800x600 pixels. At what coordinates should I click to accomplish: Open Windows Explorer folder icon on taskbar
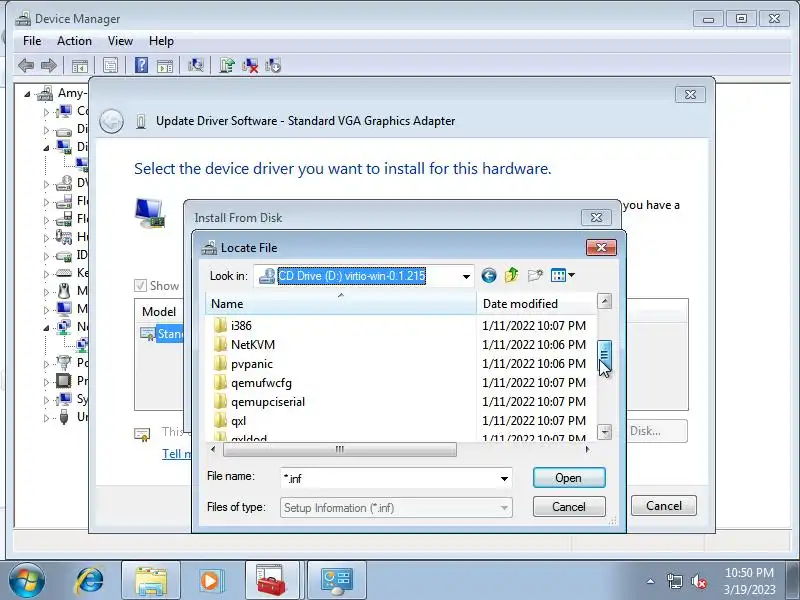pos(151,581)
